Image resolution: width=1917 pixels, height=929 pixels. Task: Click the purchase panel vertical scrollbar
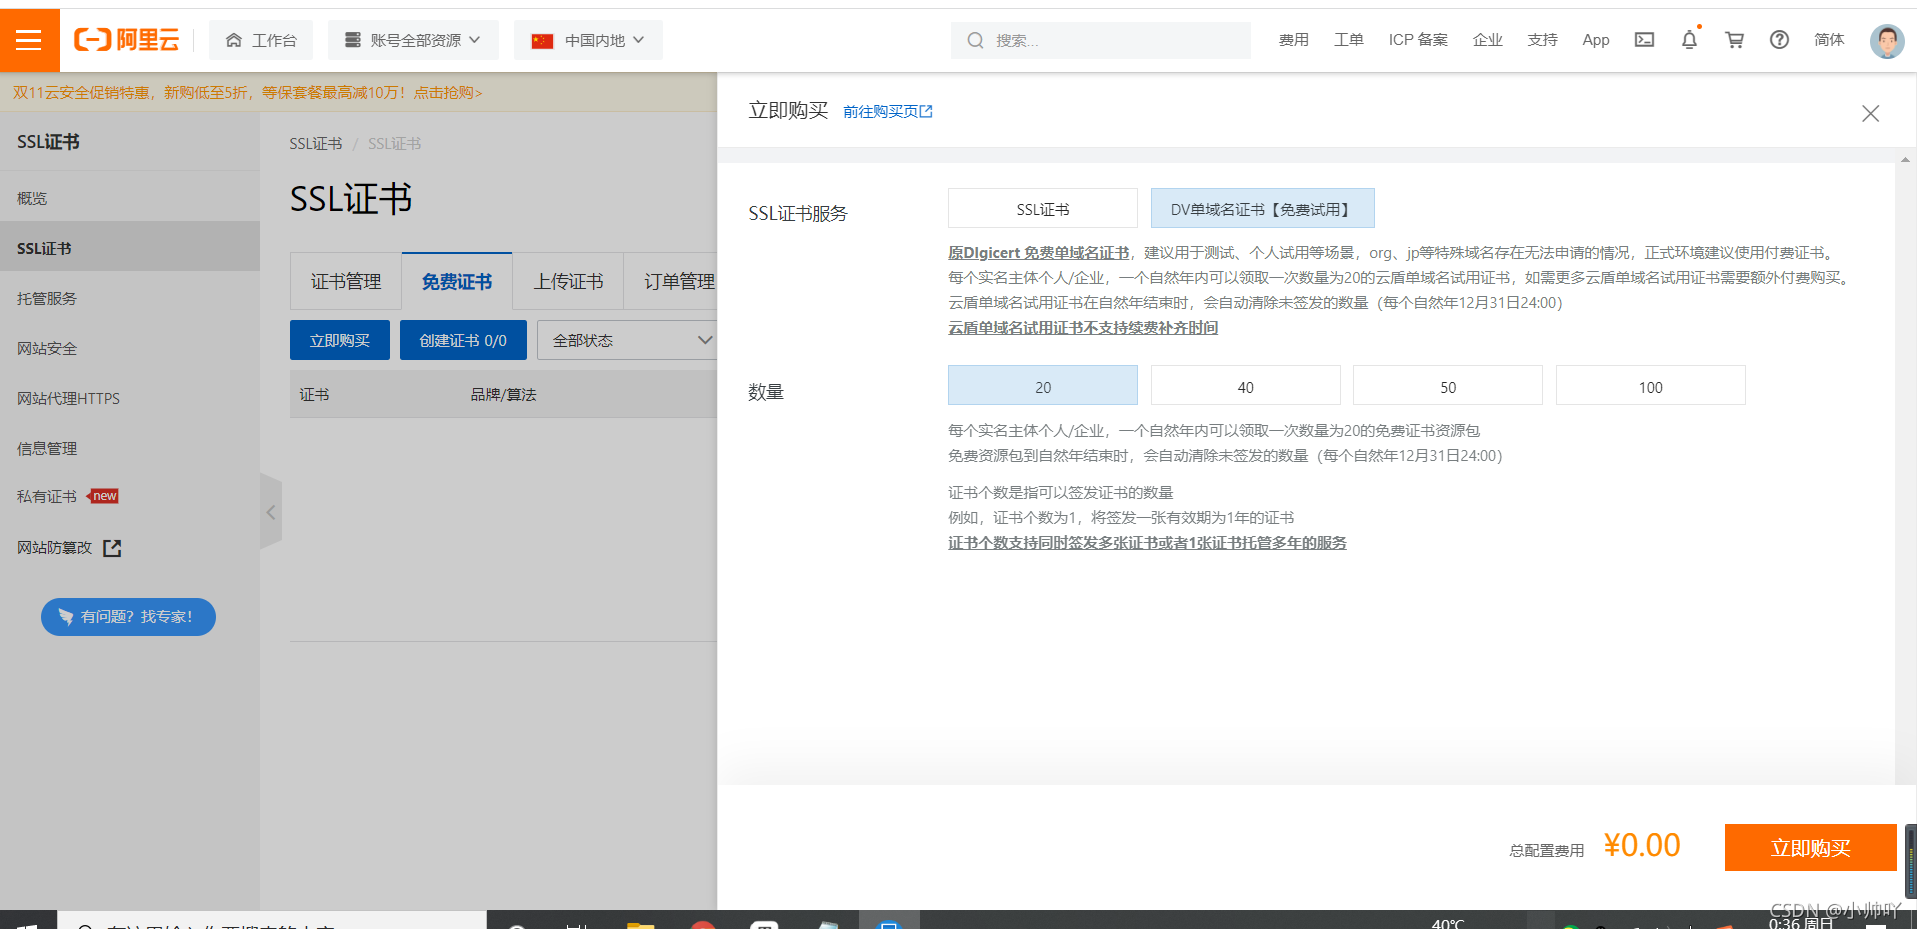tap(1905, 470)
